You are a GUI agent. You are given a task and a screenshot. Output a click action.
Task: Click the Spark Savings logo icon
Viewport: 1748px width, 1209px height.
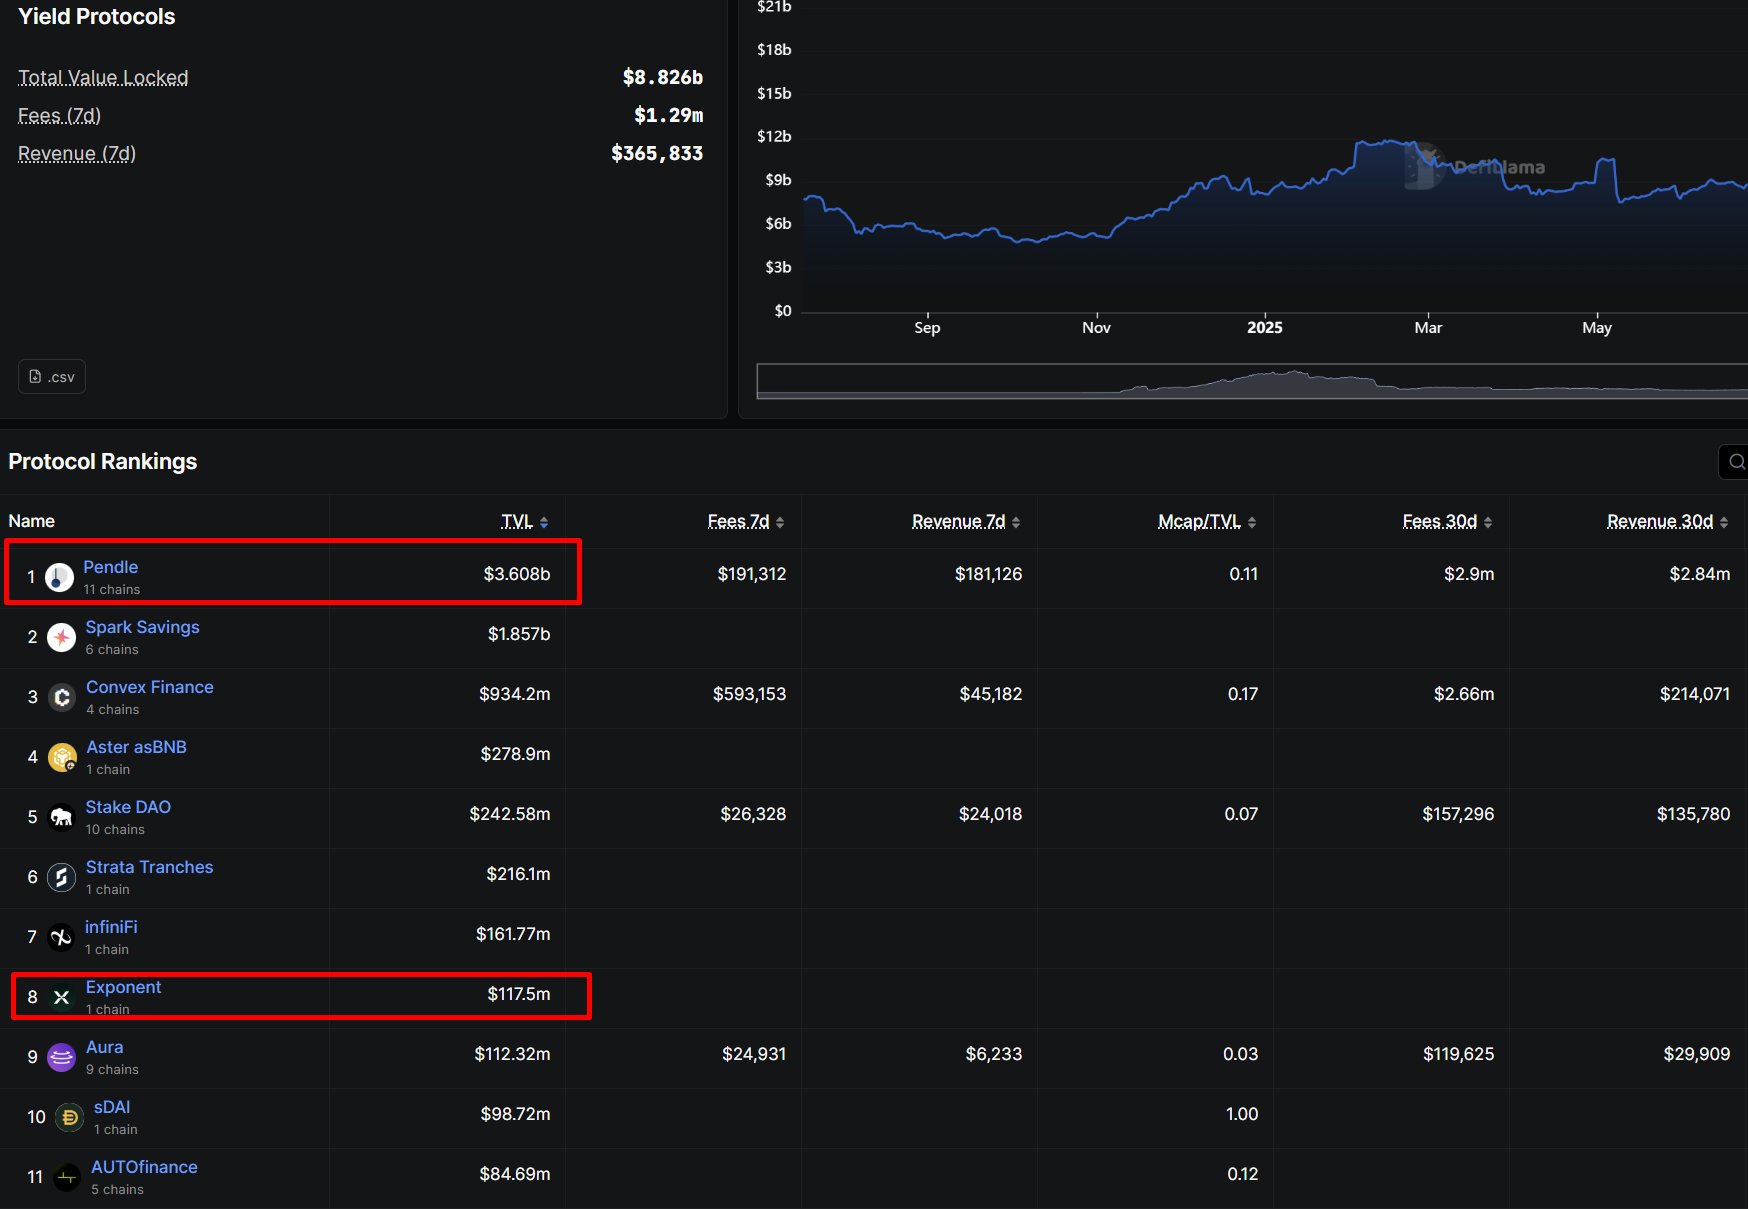62,637
